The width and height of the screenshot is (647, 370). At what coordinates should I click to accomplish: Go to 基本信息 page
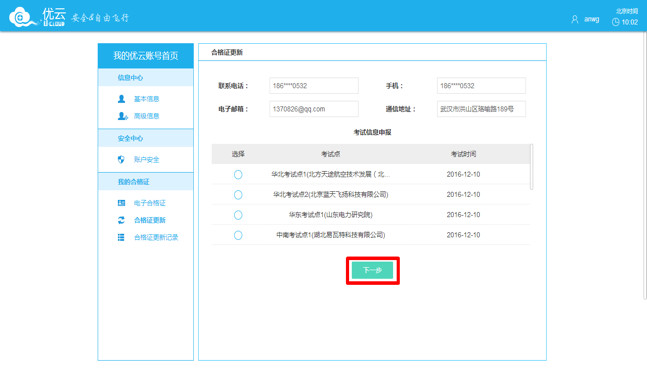pyautogui.click(x=146, y=99)
